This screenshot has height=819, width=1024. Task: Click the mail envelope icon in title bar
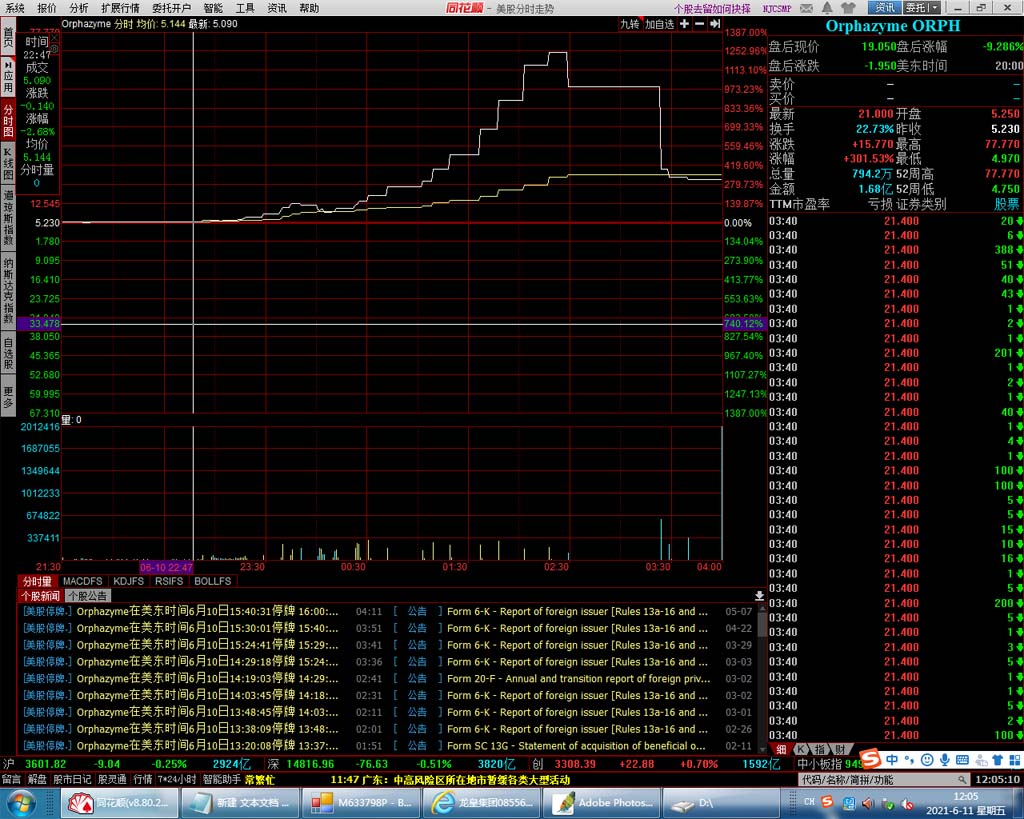point(807,8)
